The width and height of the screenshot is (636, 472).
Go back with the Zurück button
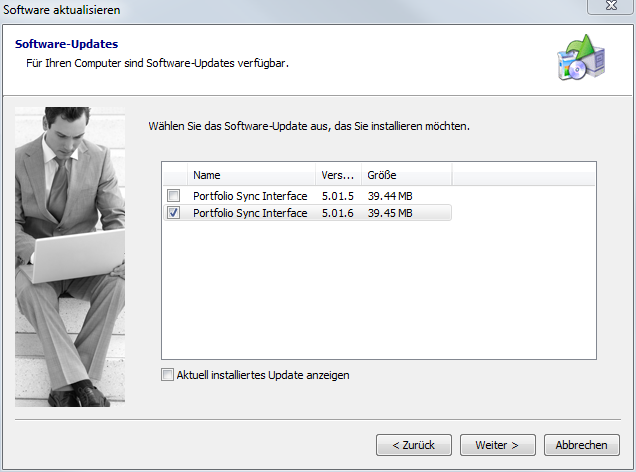click(414, 445)
